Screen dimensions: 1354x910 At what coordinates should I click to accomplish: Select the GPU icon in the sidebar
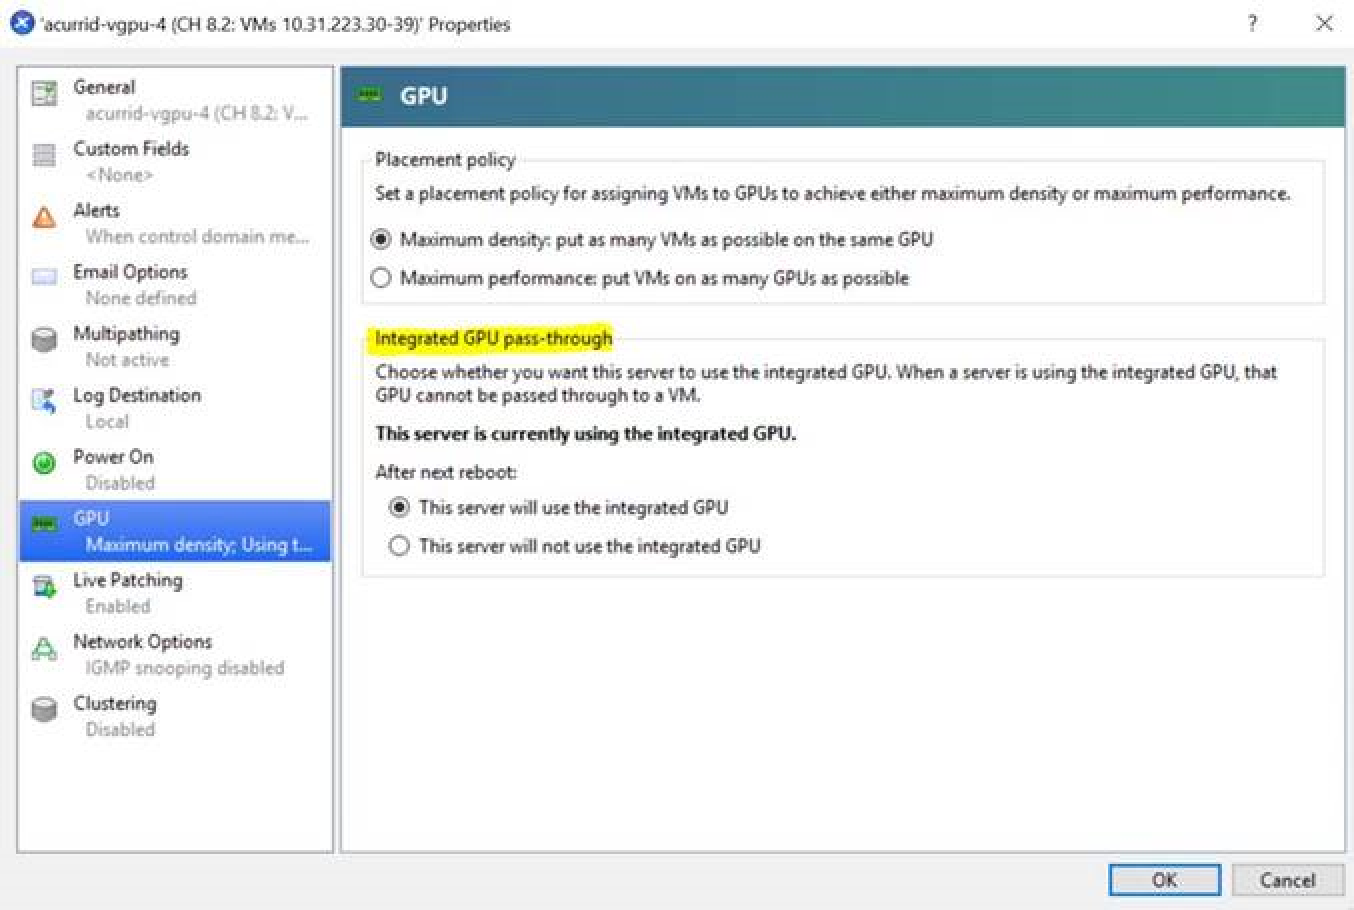43,524
